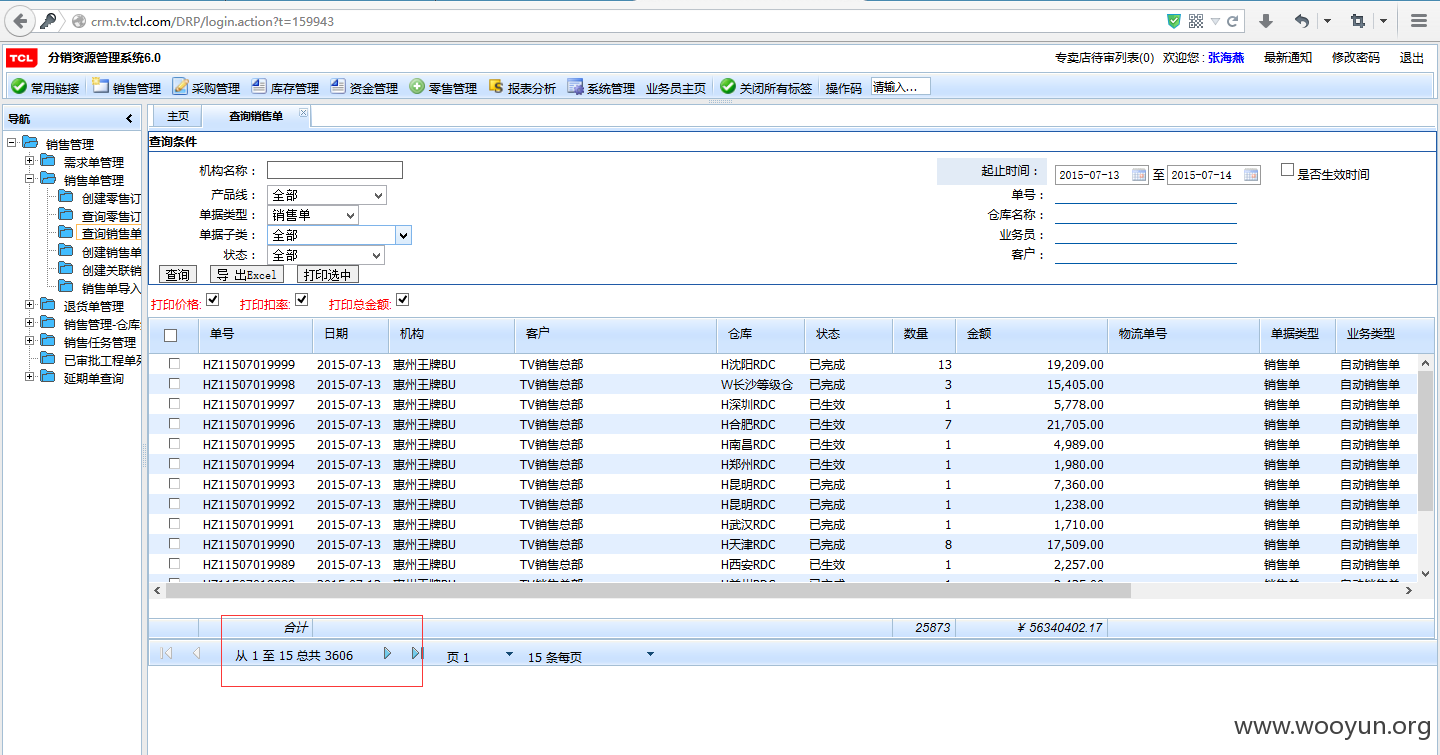Open 15 条每页 page size dropdown
The height and width of the screenshot is (755, 1440).
coord(650,655)
